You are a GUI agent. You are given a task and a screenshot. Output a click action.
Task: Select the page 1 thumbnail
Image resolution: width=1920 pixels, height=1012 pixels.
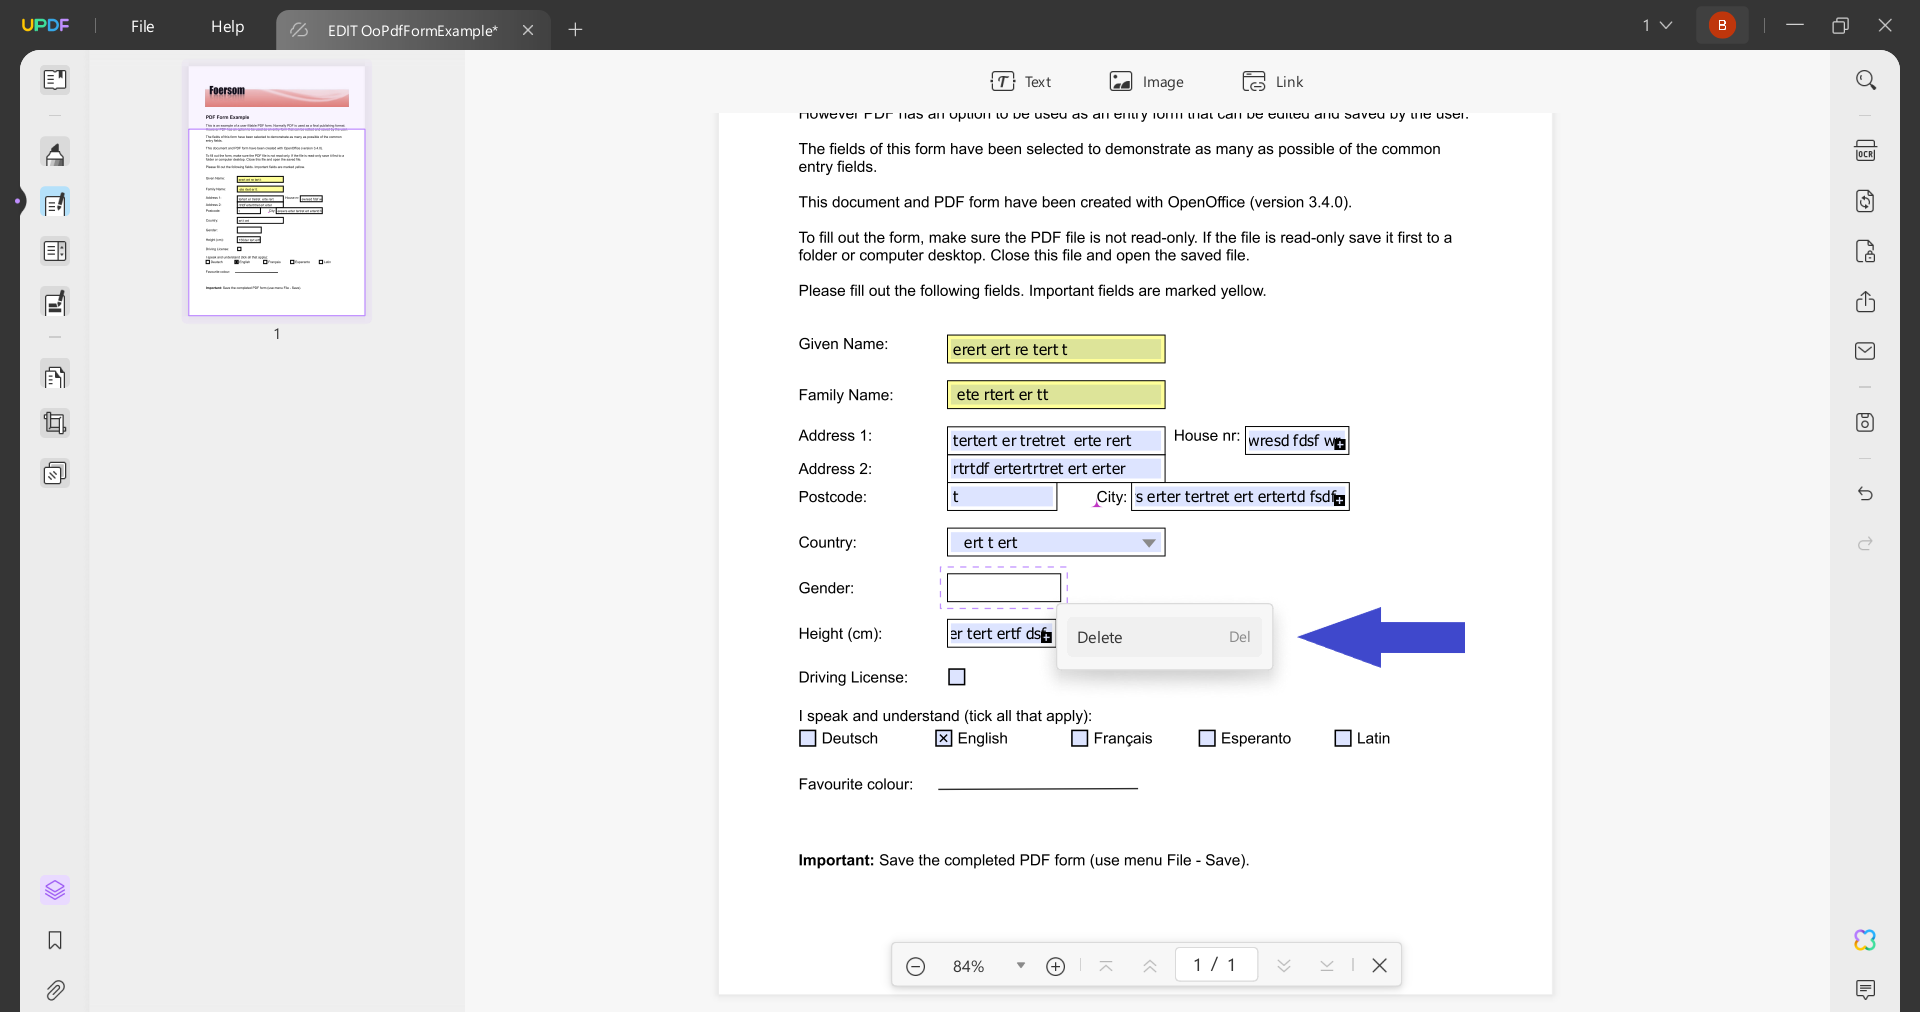tap(276, 191)
